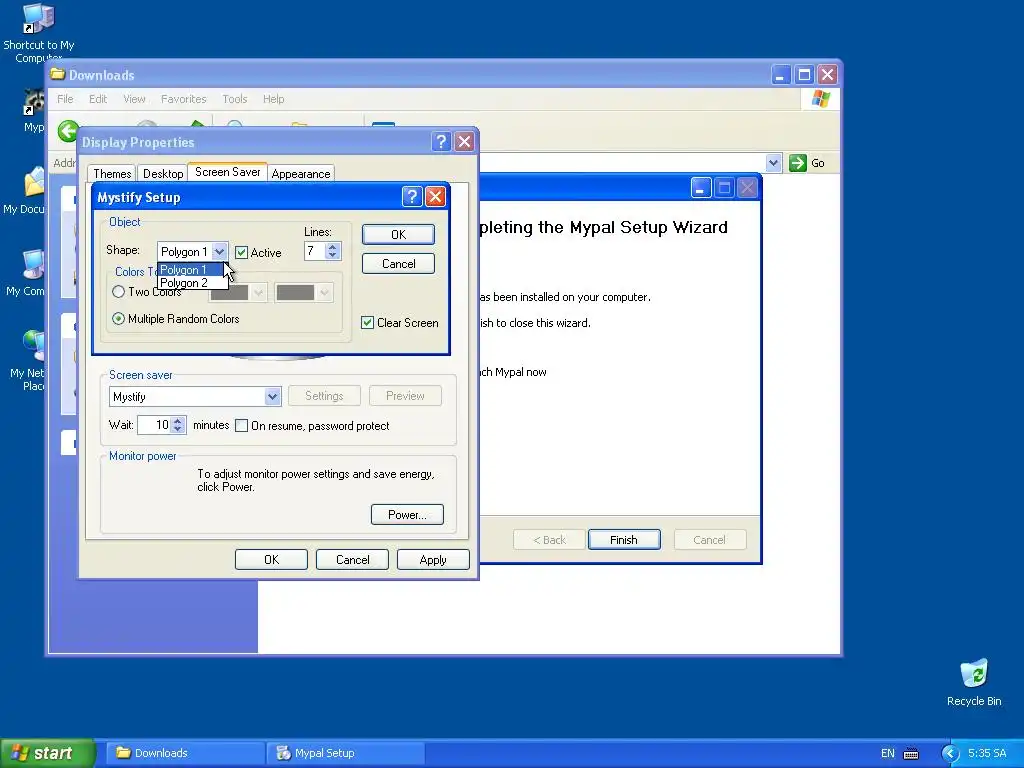Image resolution: width=1024 pixels, height=768 pixels.
Task: Click Cancel in Display Properties
Action: pyautogui.click(x=352, y=560)
